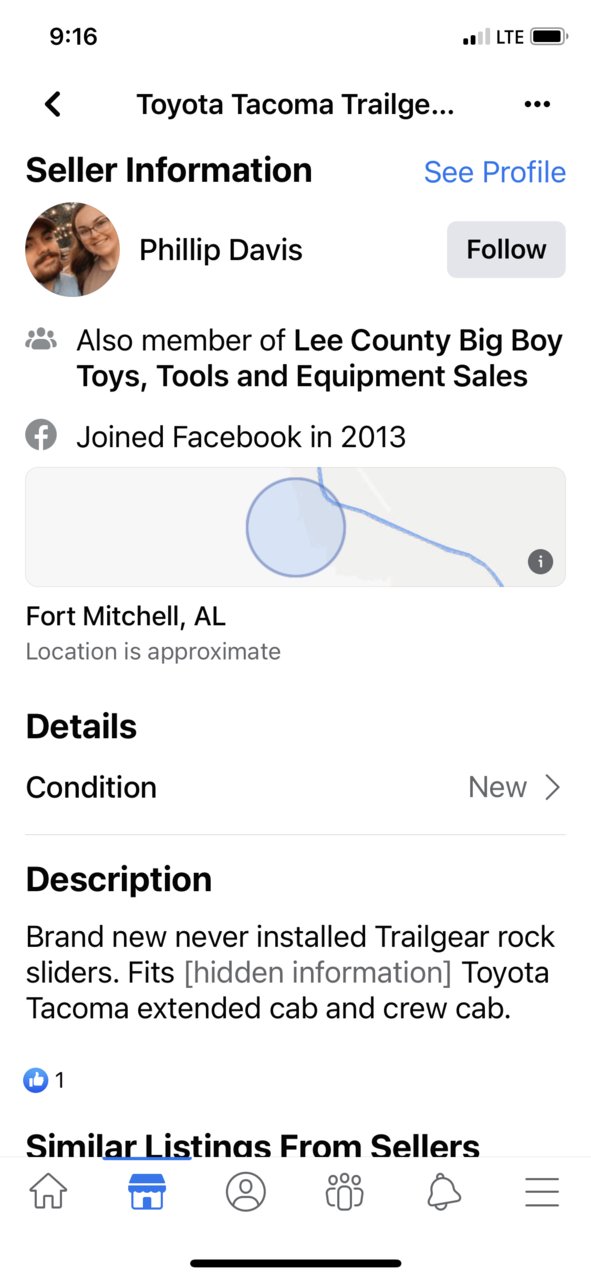Viewport: 591px width, 1280px height.
Task: Select the Marketplace storefront icon
Action: [147, 1192]
